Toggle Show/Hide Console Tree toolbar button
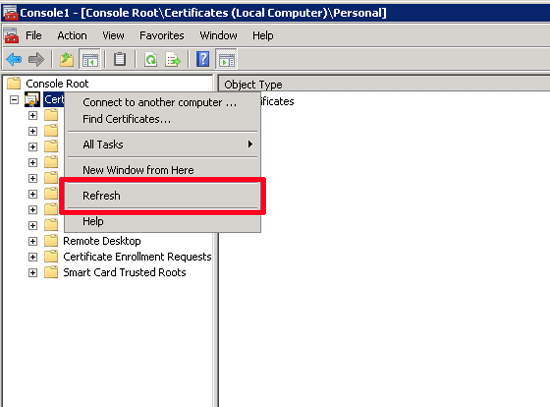This screenshot has width=550, height=407. pyautogui.click(x=90, y=59)
